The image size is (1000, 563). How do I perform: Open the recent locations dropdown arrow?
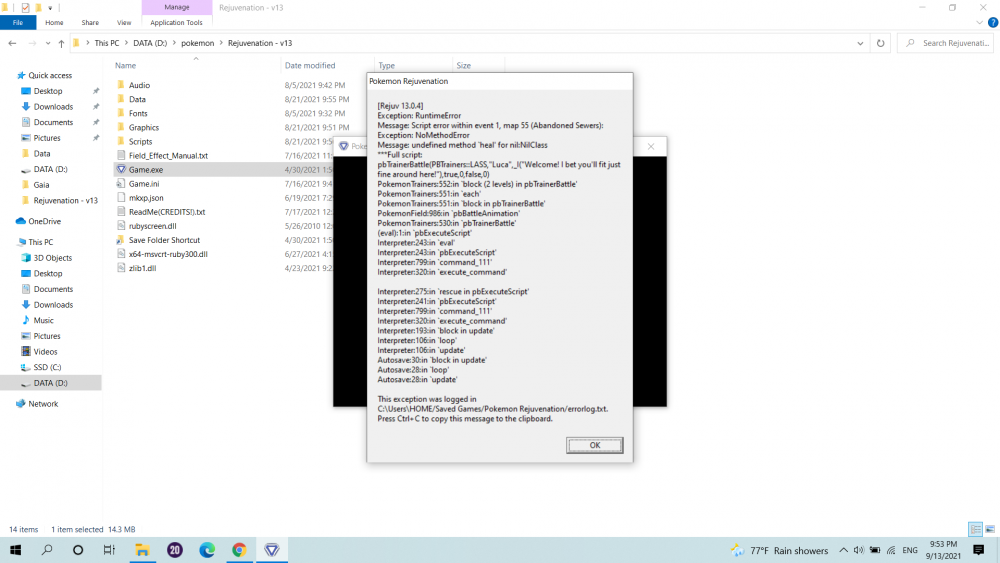tap(48, 43)
